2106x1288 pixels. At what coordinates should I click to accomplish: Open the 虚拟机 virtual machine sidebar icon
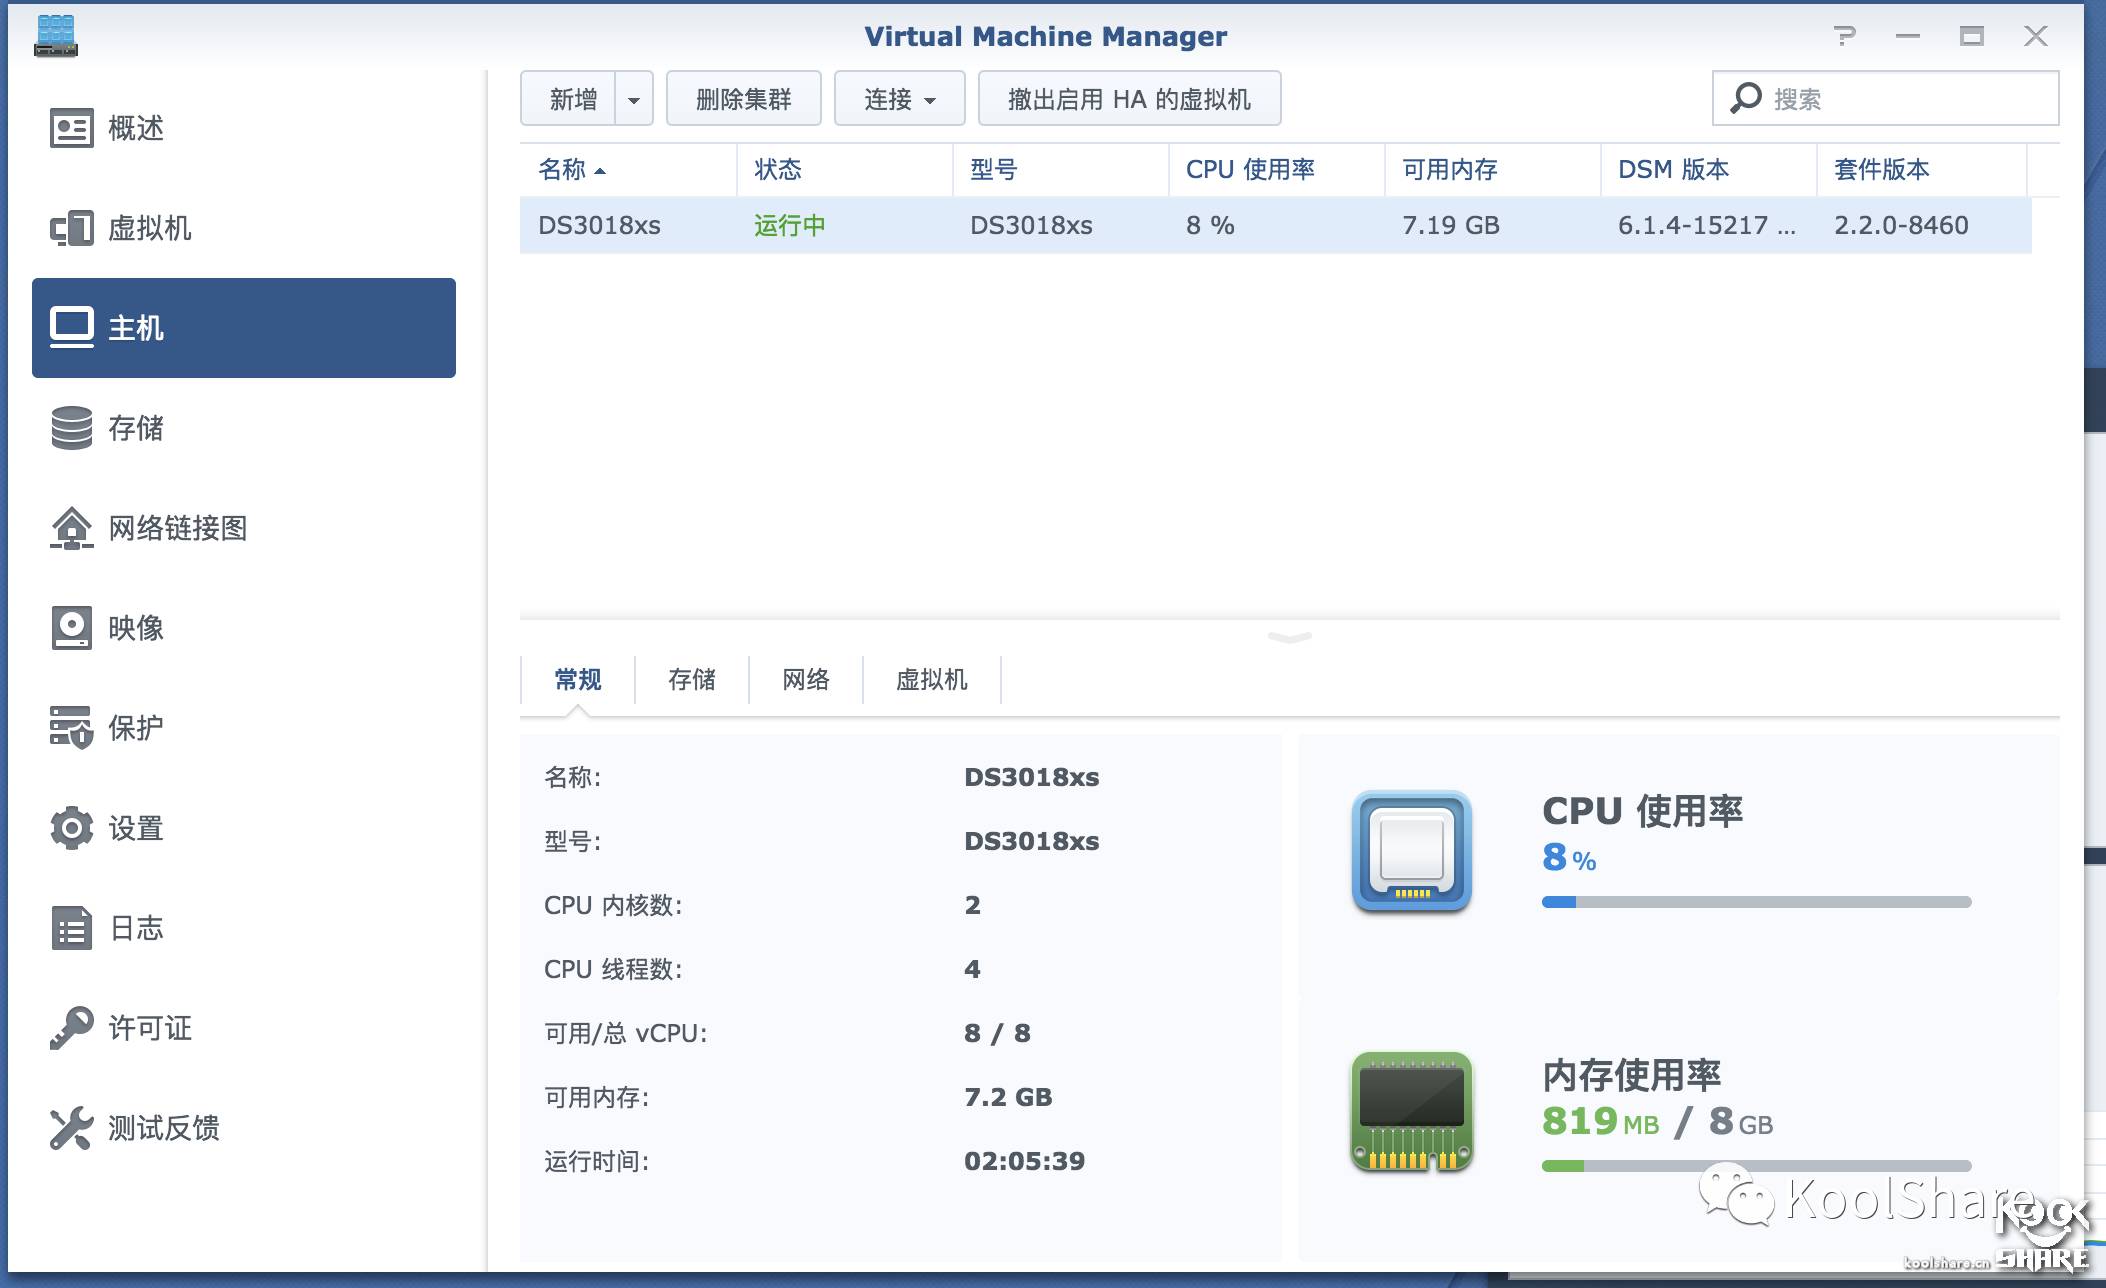71,228
